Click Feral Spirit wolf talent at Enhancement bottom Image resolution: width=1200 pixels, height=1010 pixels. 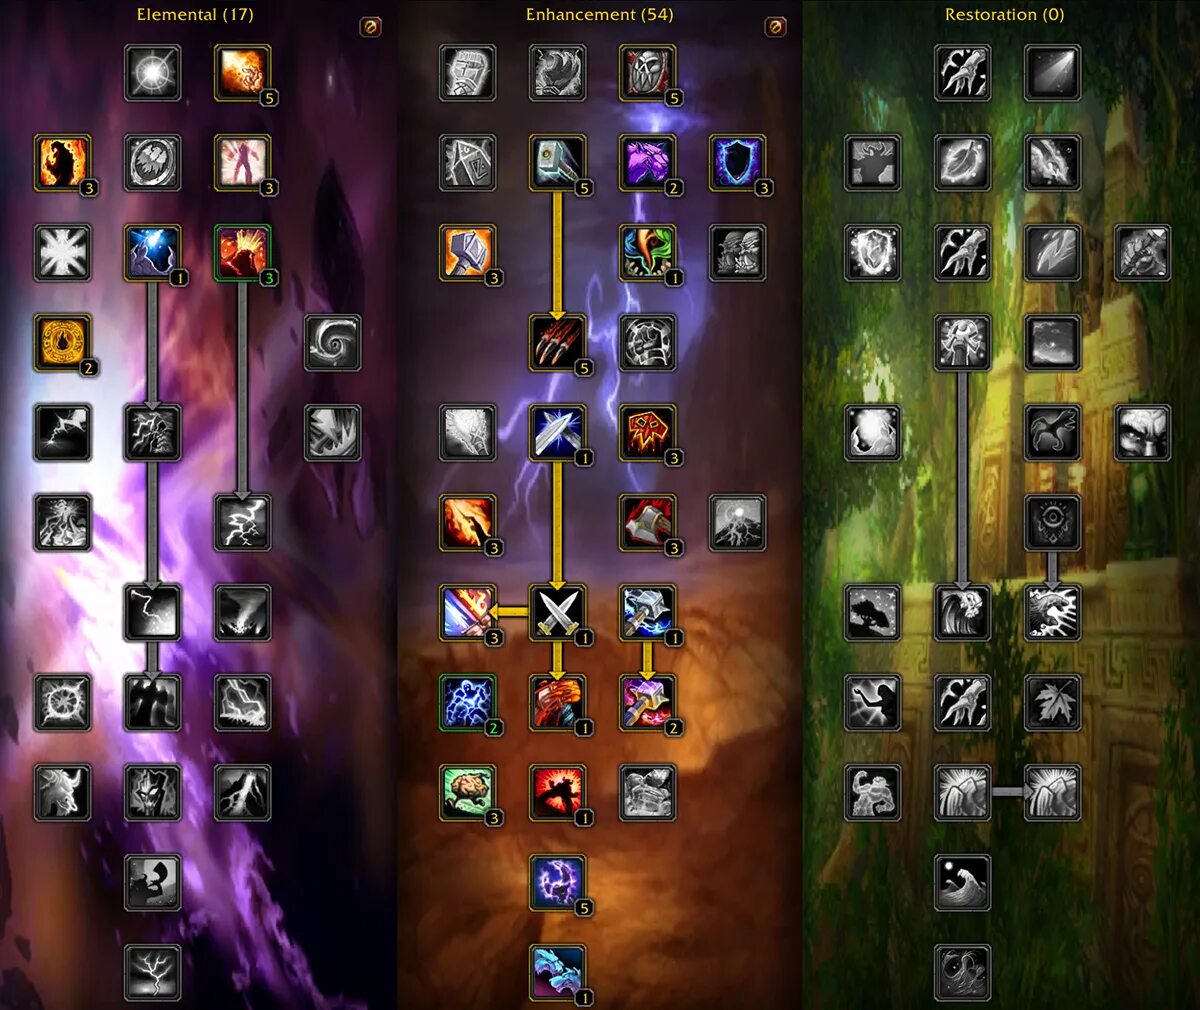pyautogui.click(x=558, y=973)
